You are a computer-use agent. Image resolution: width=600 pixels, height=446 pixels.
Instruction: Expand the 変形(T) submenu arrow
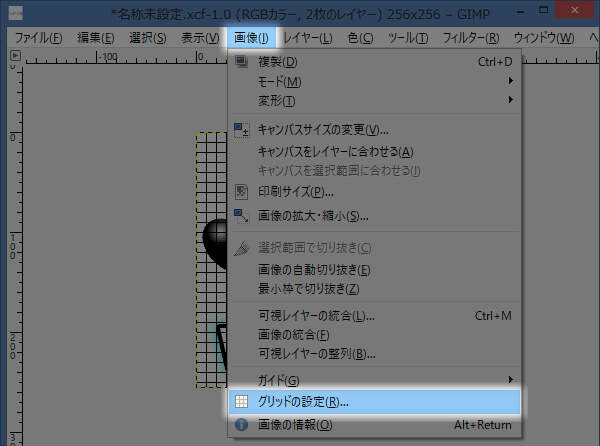[x=510, y=100]
